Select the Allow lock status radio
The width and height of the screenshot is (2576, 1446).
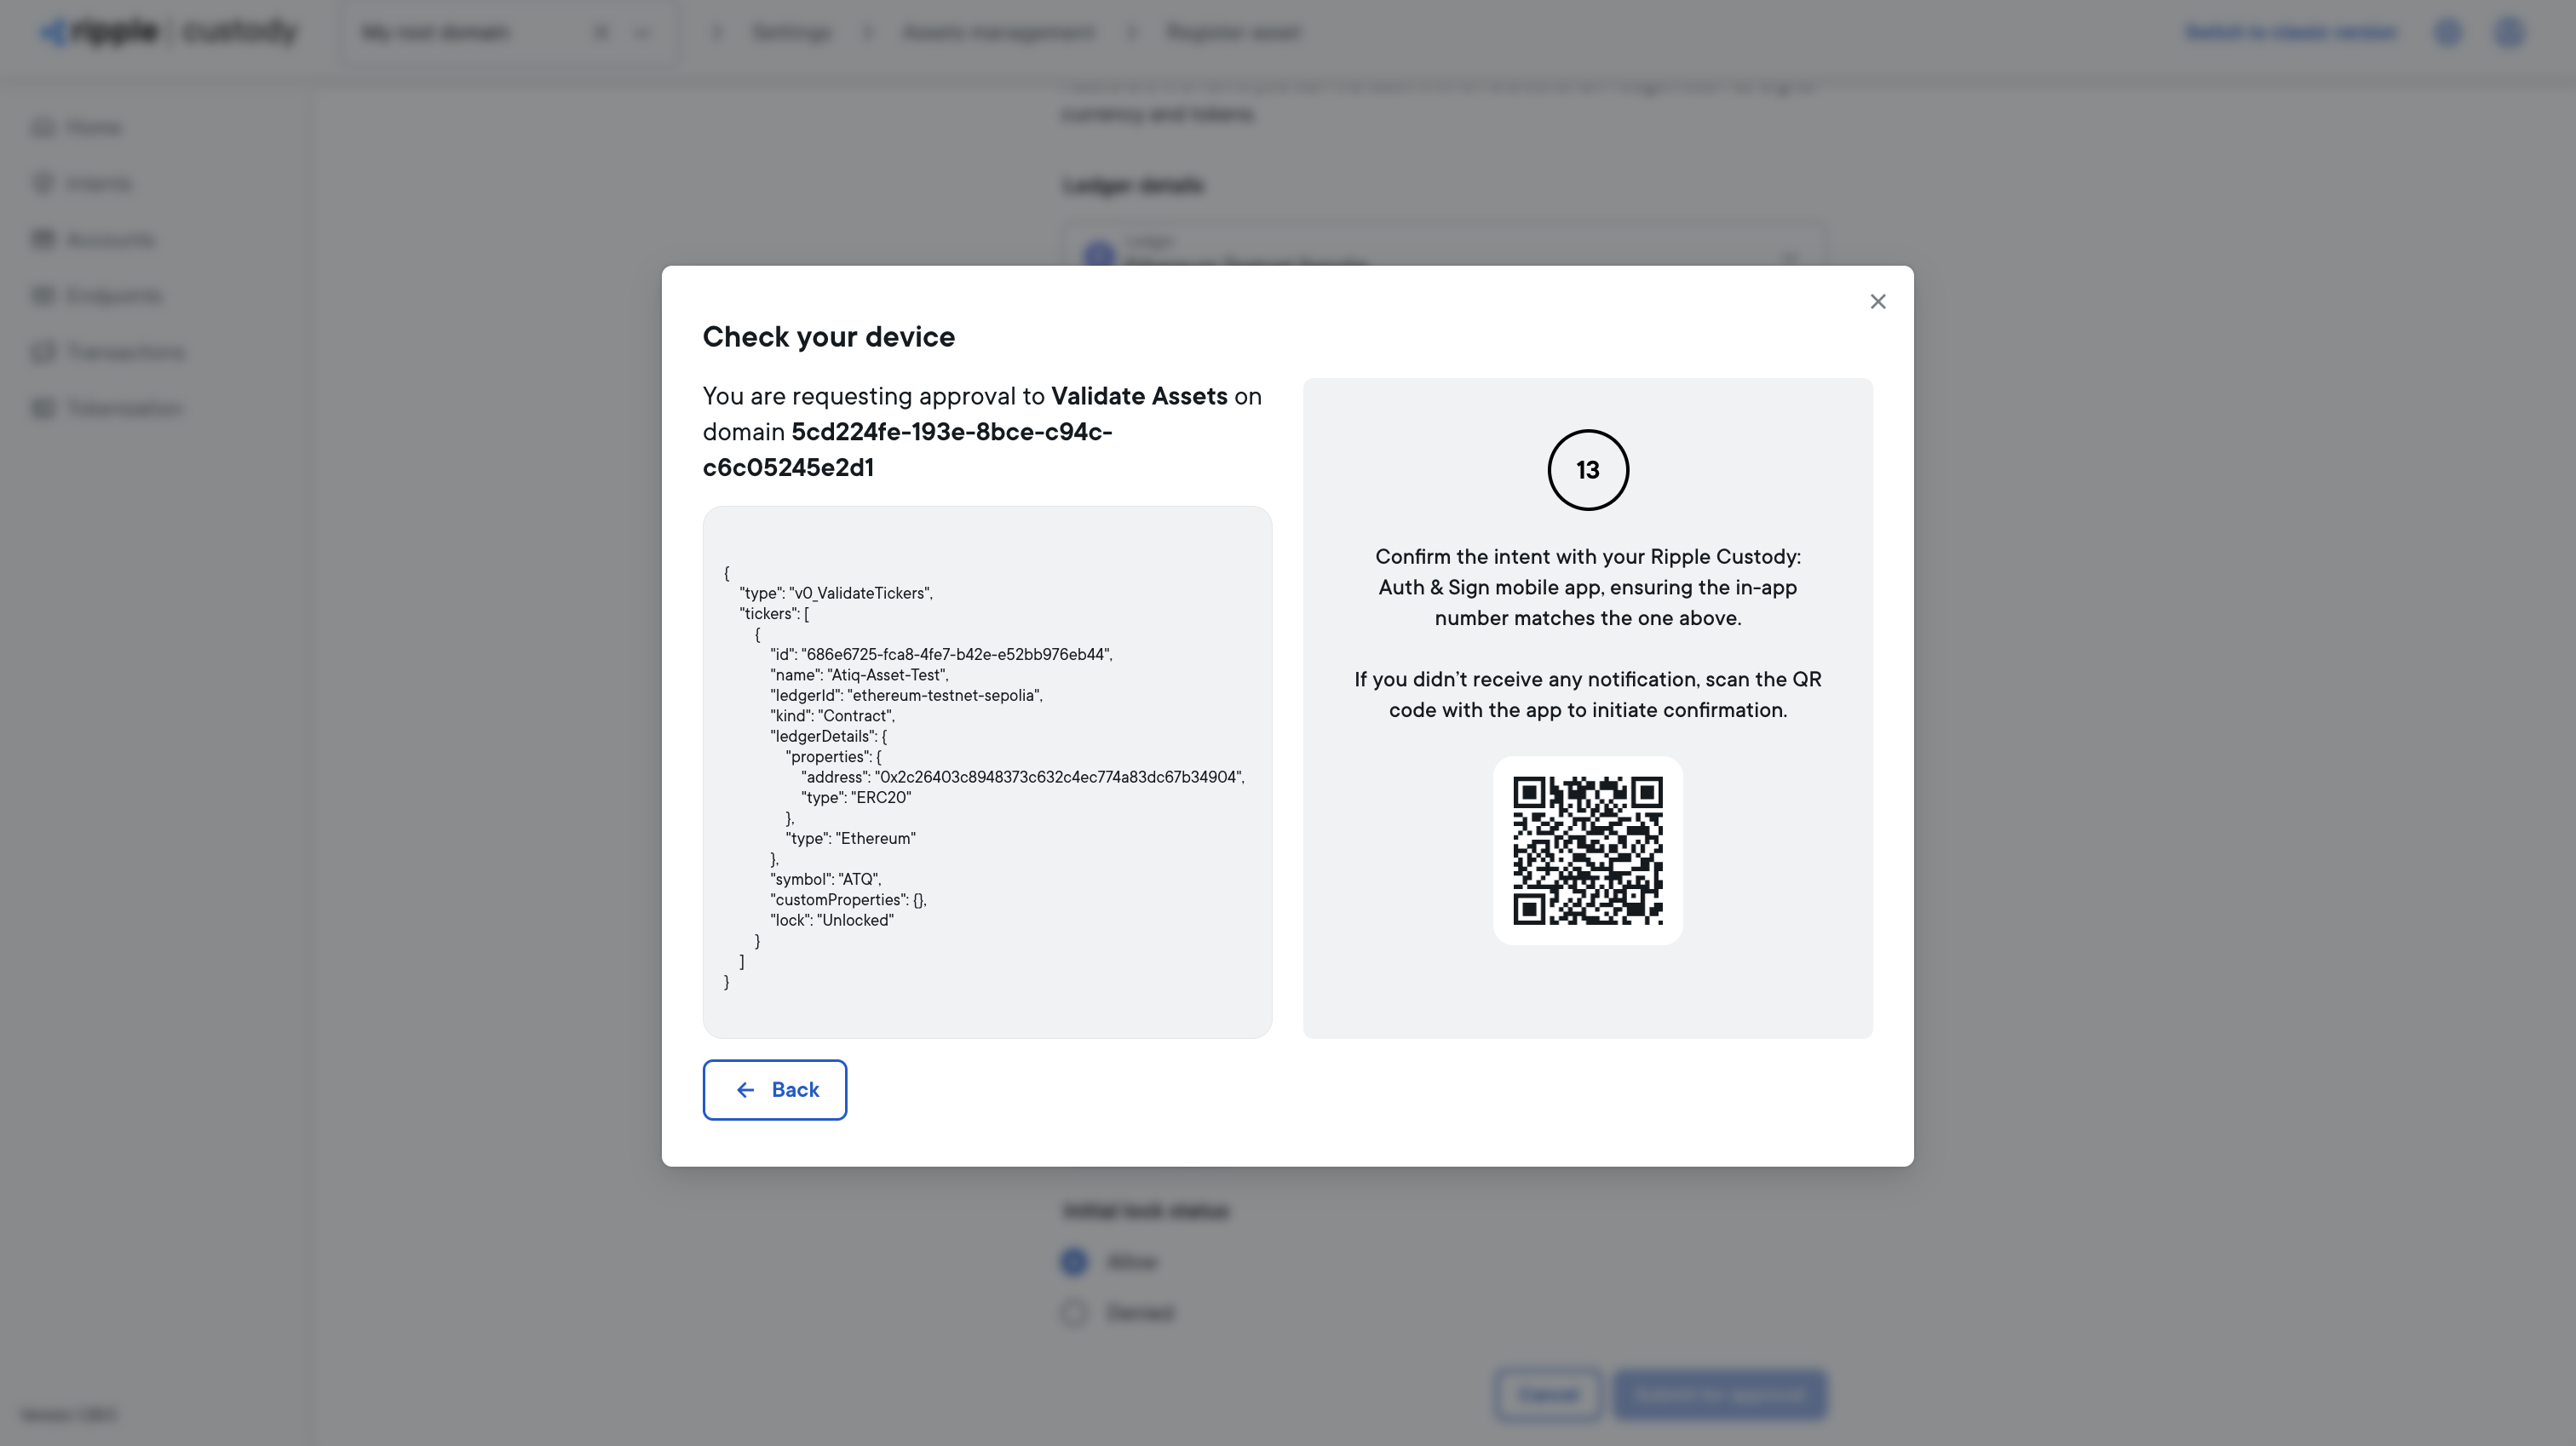tap(1074, 1262)
